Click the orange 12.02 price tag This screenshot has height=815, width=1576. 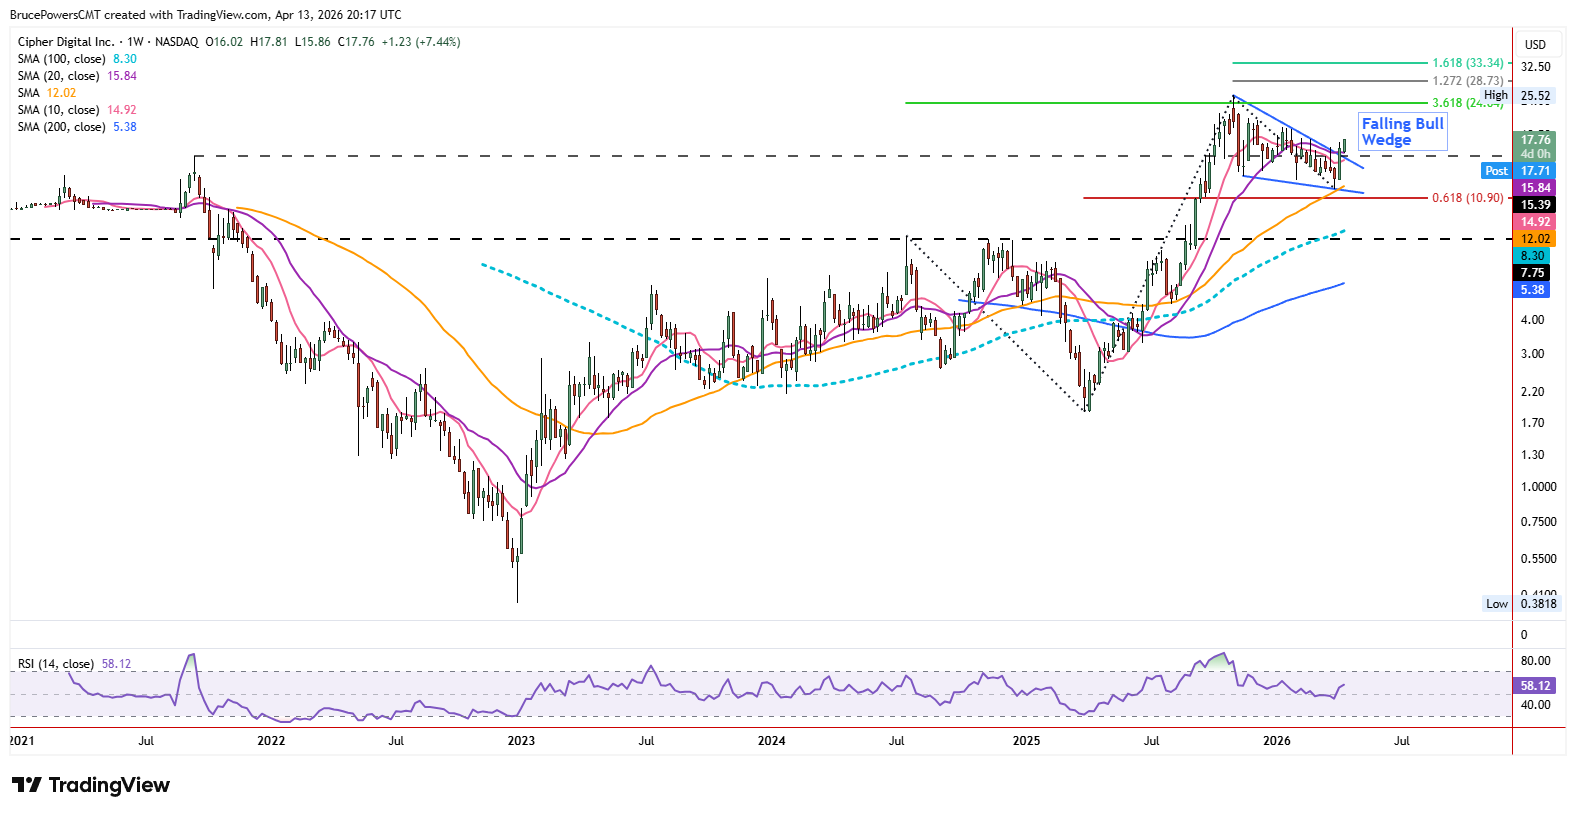pos(1535,239)
